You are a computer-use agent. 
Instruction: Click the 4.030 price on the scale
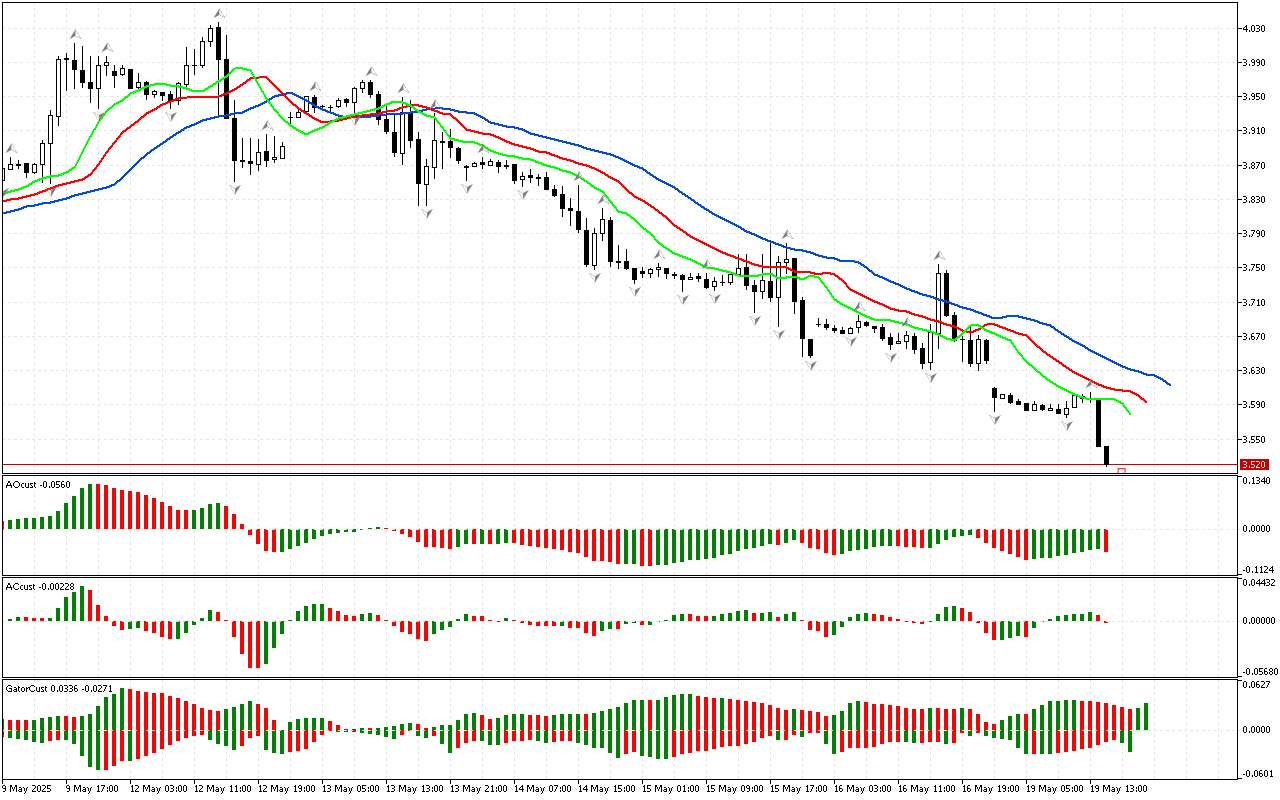(1253, 28)
